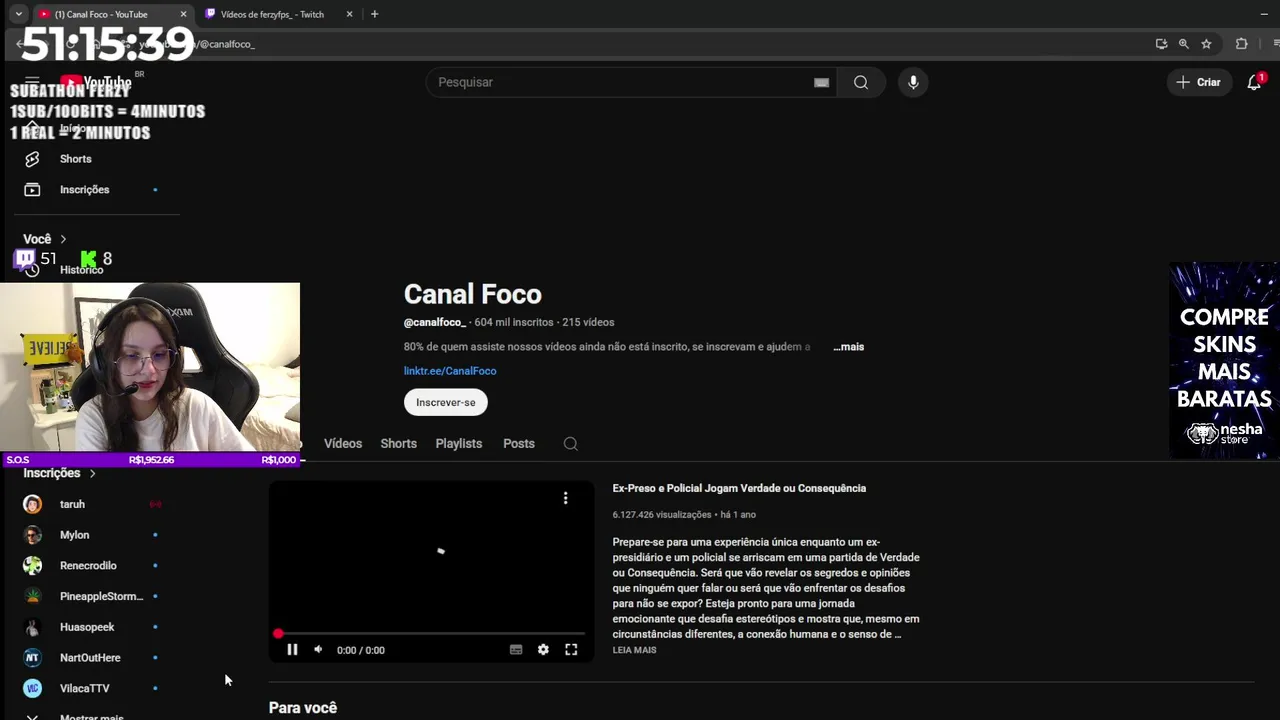Open the tab search dropdown arrow
This screenshot has width=1280, height=720.
pyautogui.click(x=18, y=14)
